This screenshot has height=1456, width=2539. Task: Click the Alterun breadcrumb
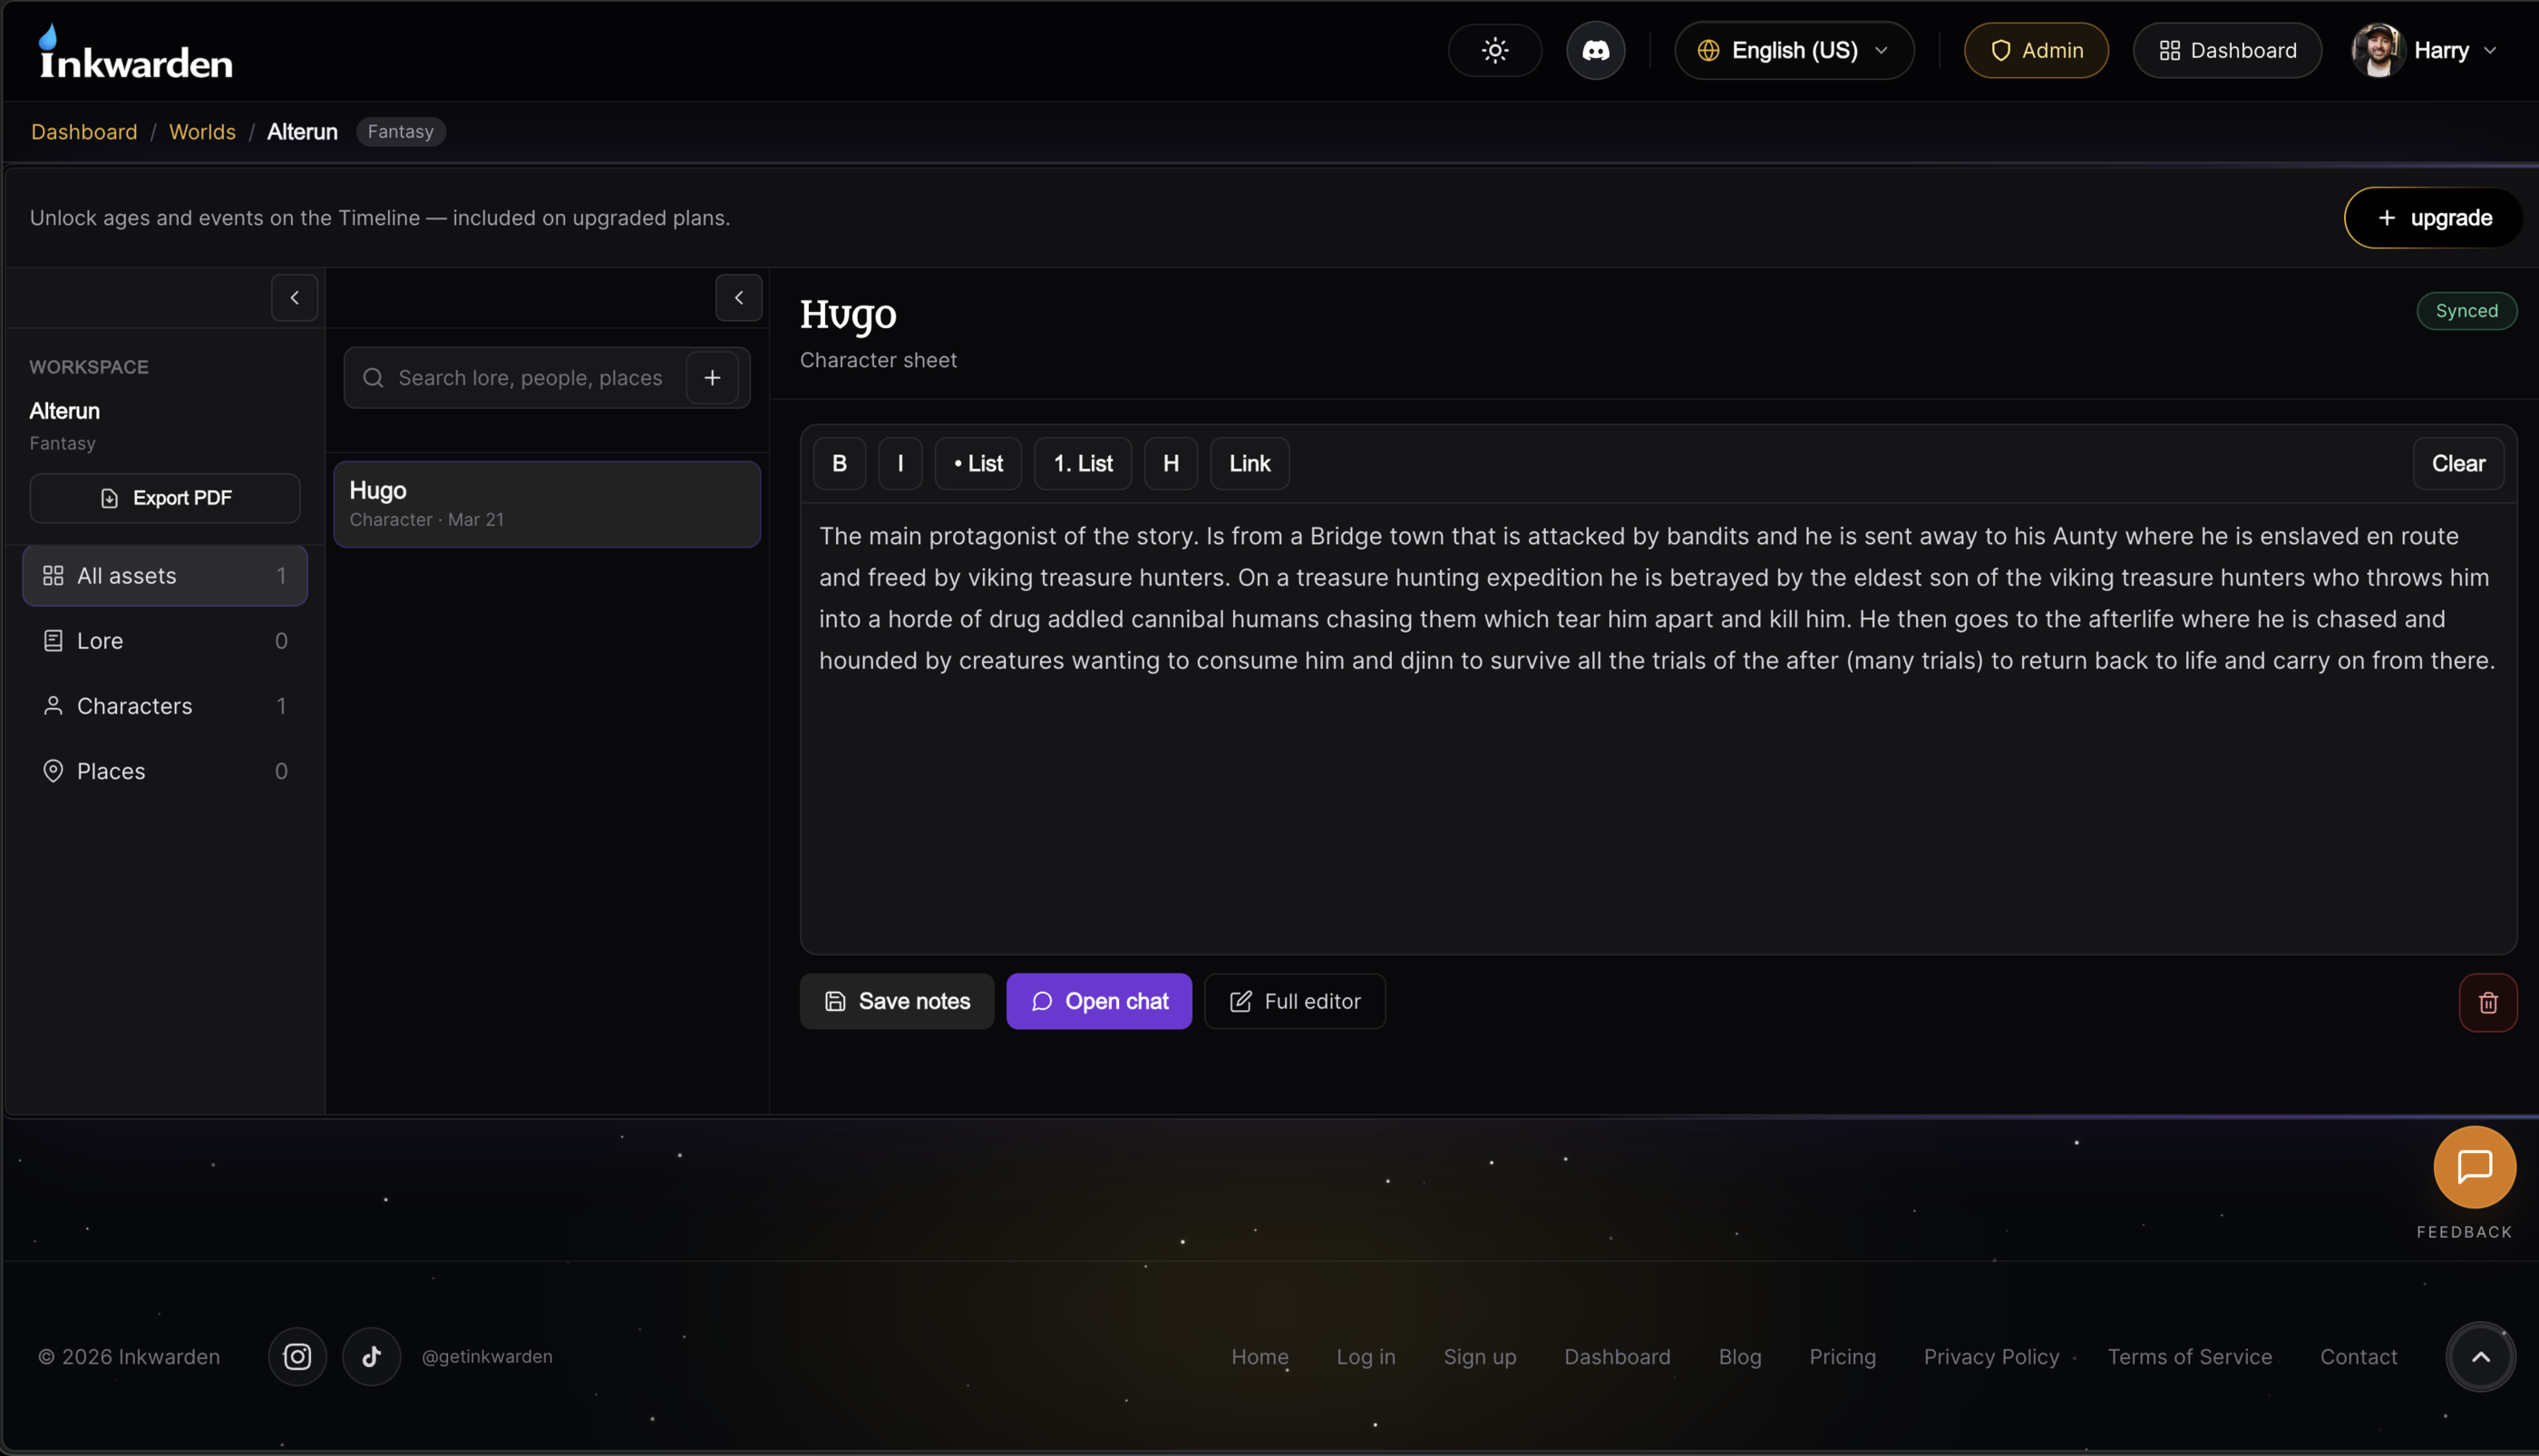(302, 132)
